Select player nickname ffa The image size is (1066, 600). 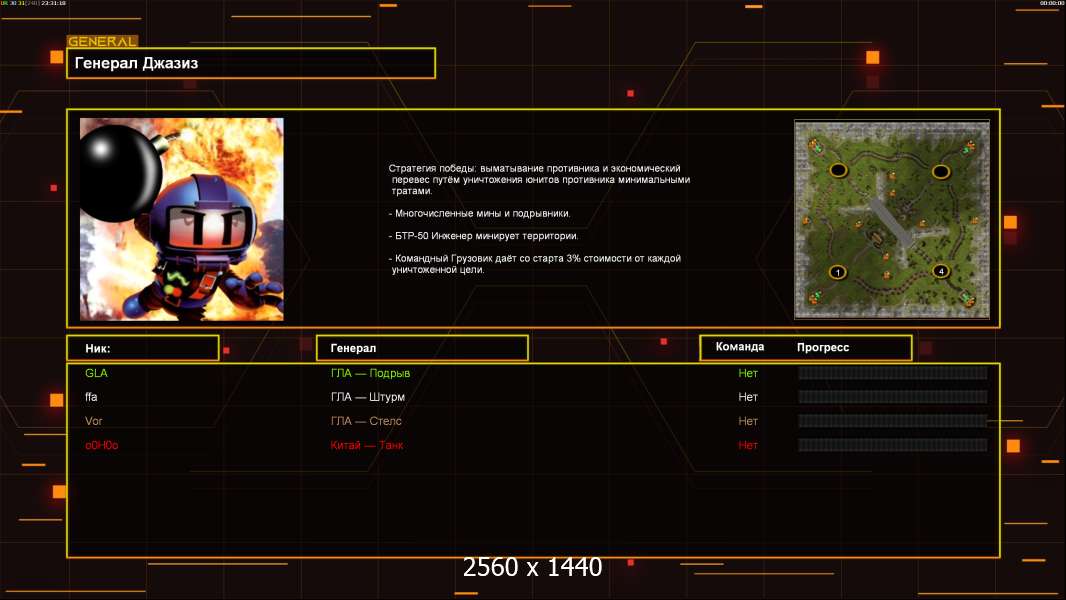tap(91, 397)
